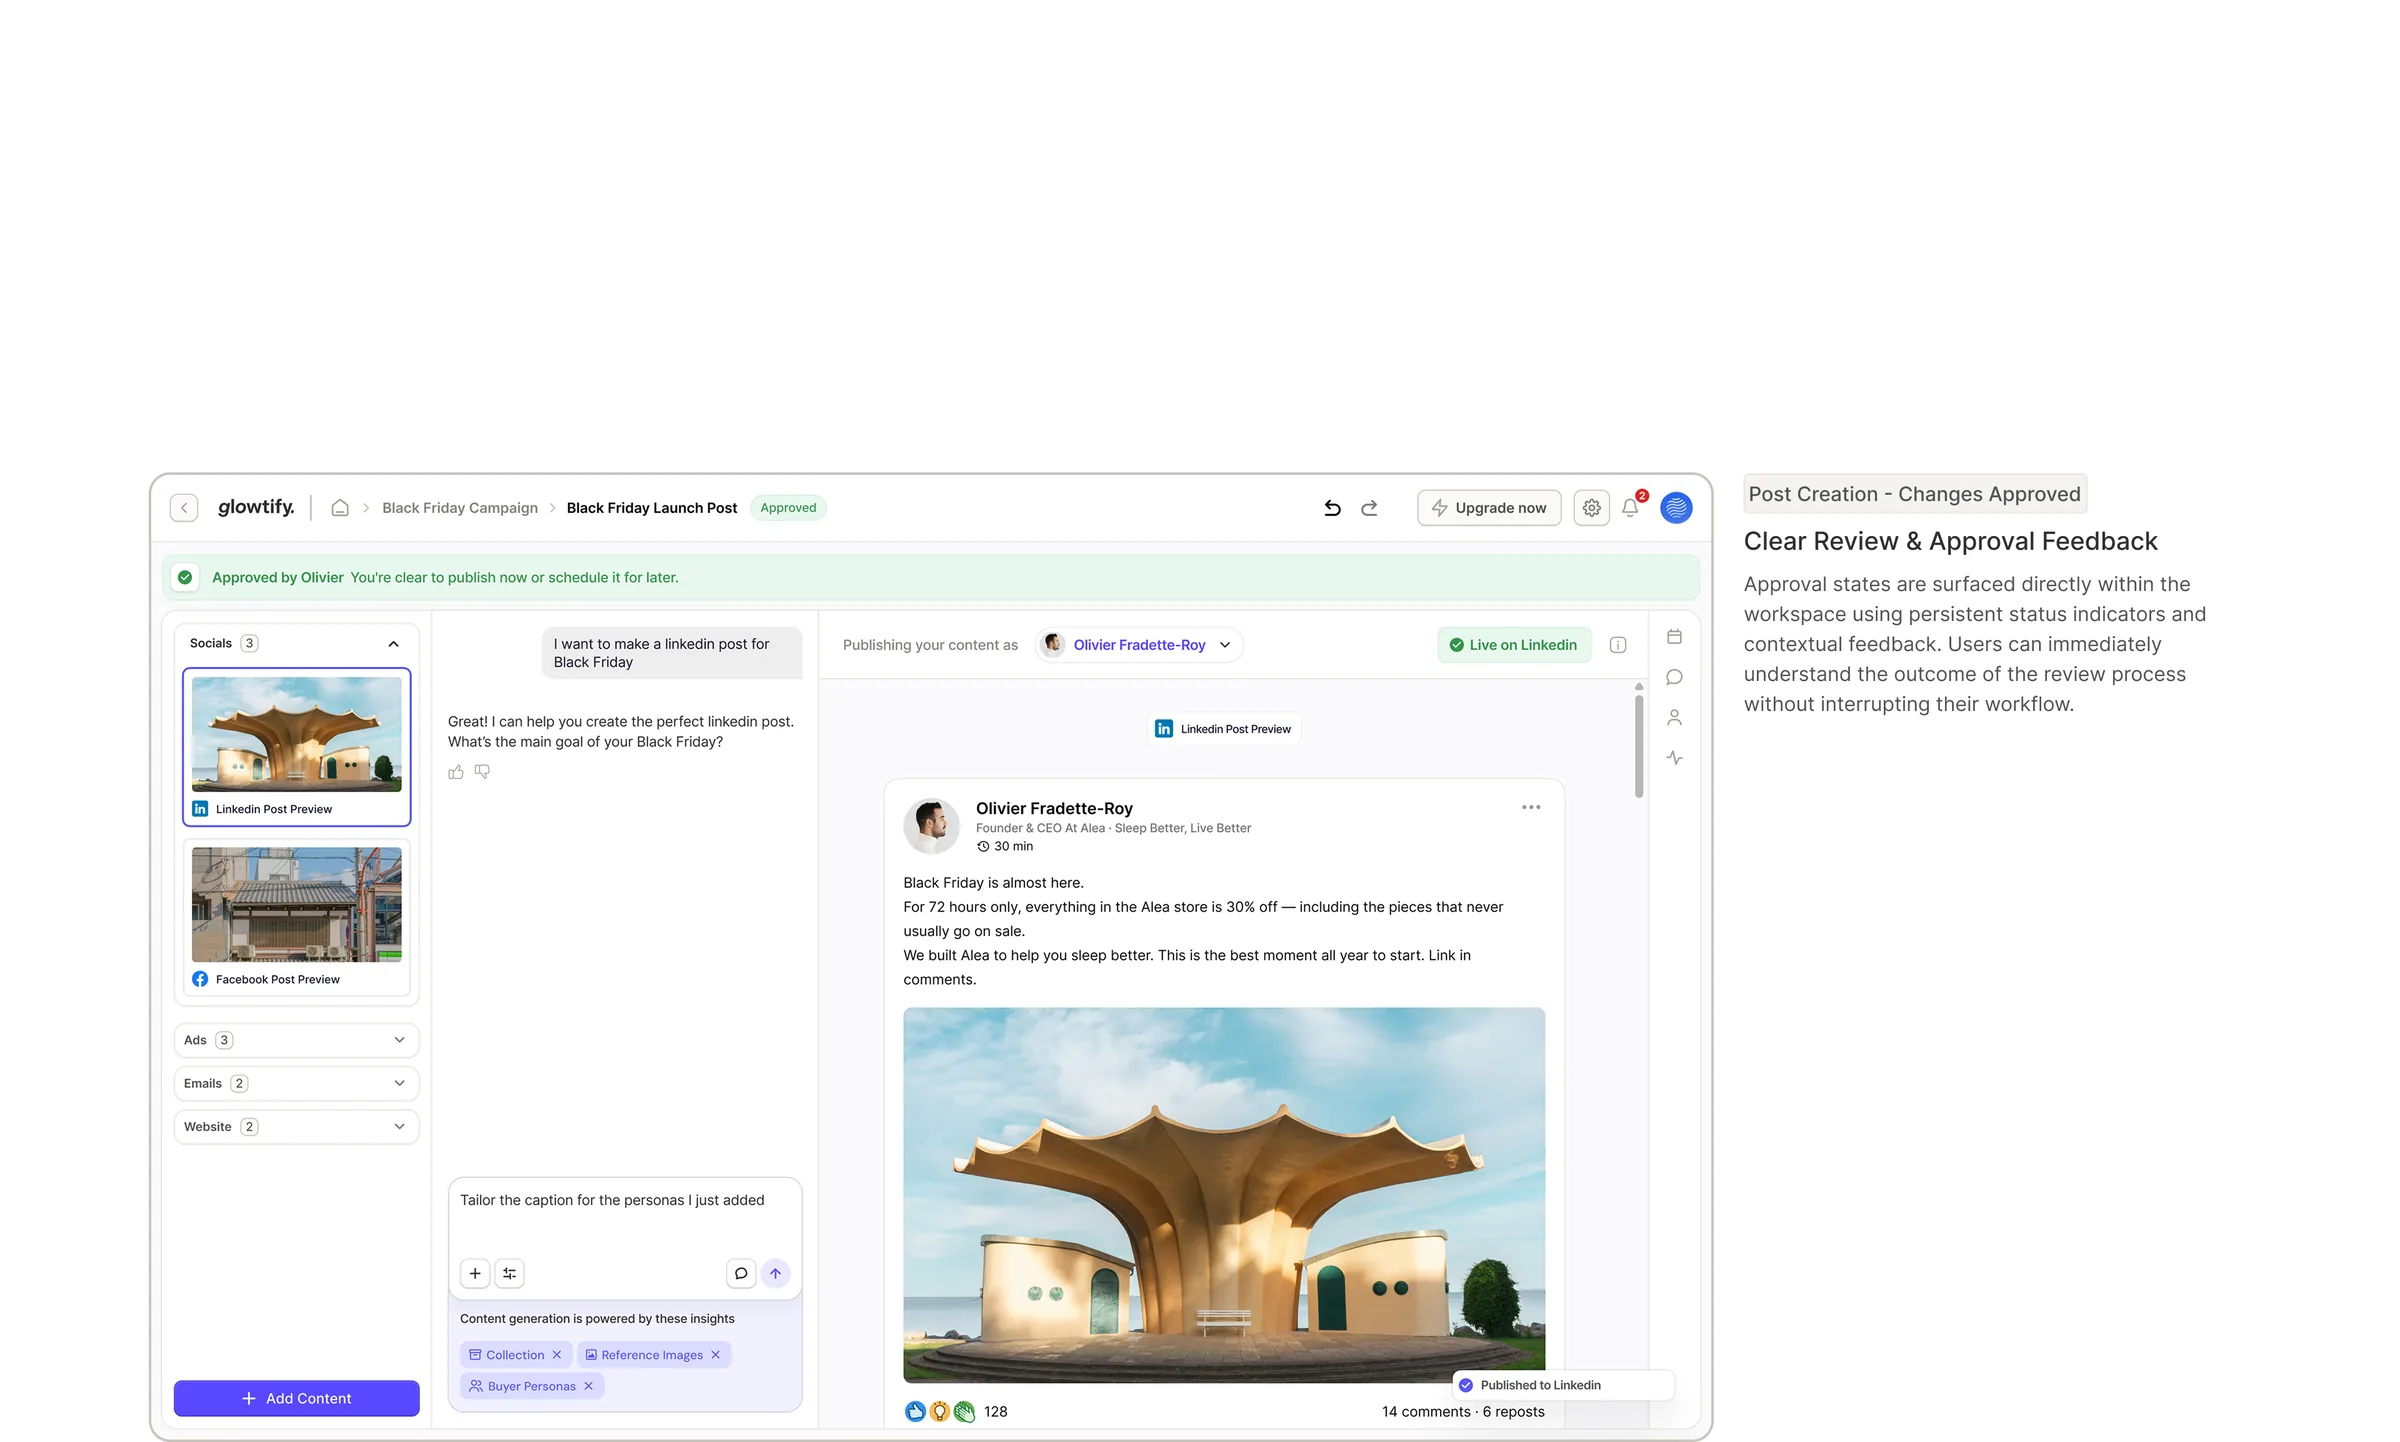Click the Add Content button
This screenshot has width=2400, height=1442.
coord(297,1399)
